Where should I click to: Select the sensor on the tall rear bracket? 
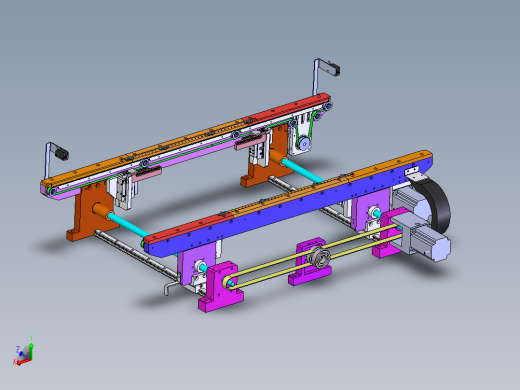click(334, 69)
